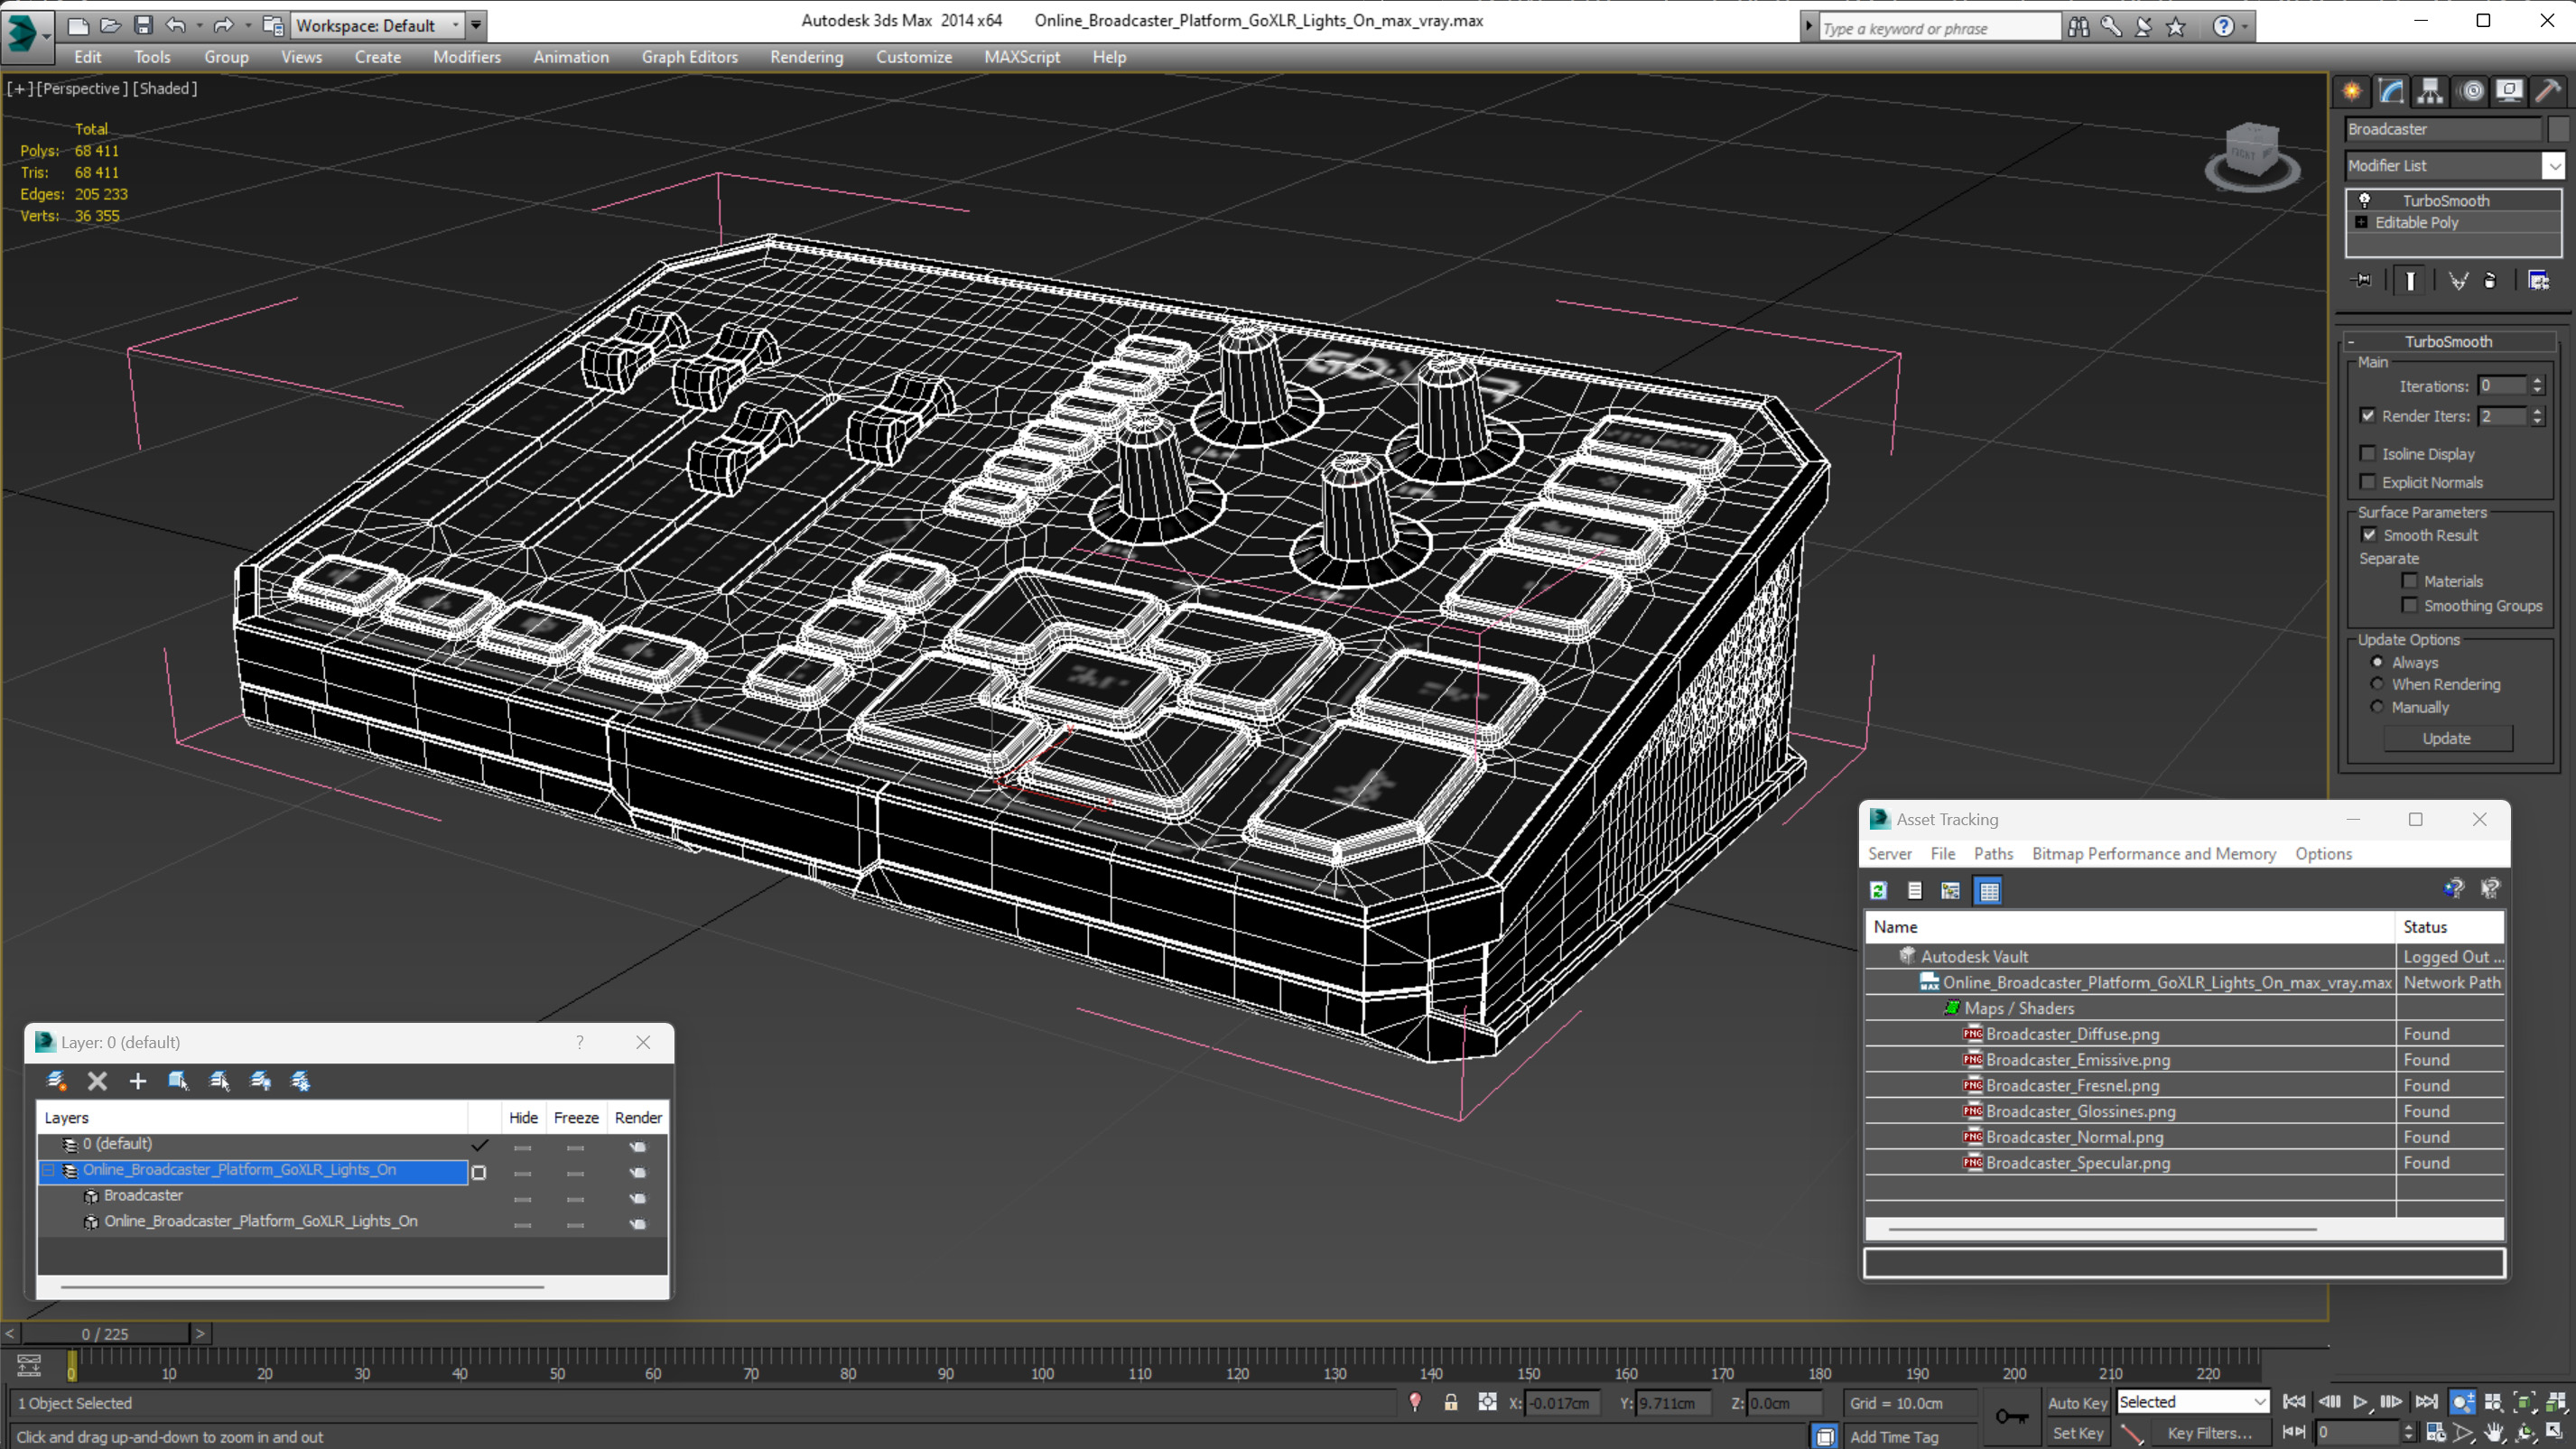Viewport: 2576px width, 1449px height.
Task: Open Configure Modifier Sets icon
Action: pyautogui.click(x=2538, y=281)
